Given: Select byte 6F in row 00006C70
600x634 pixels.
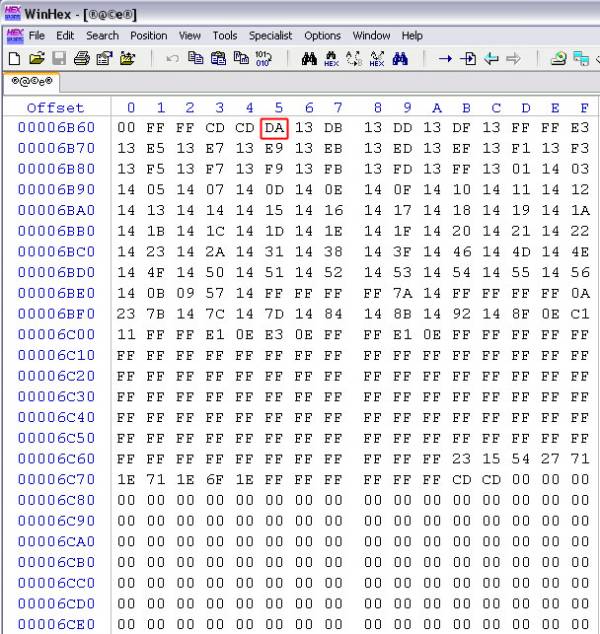Looking at the screenshot, I should click(215, 479).
